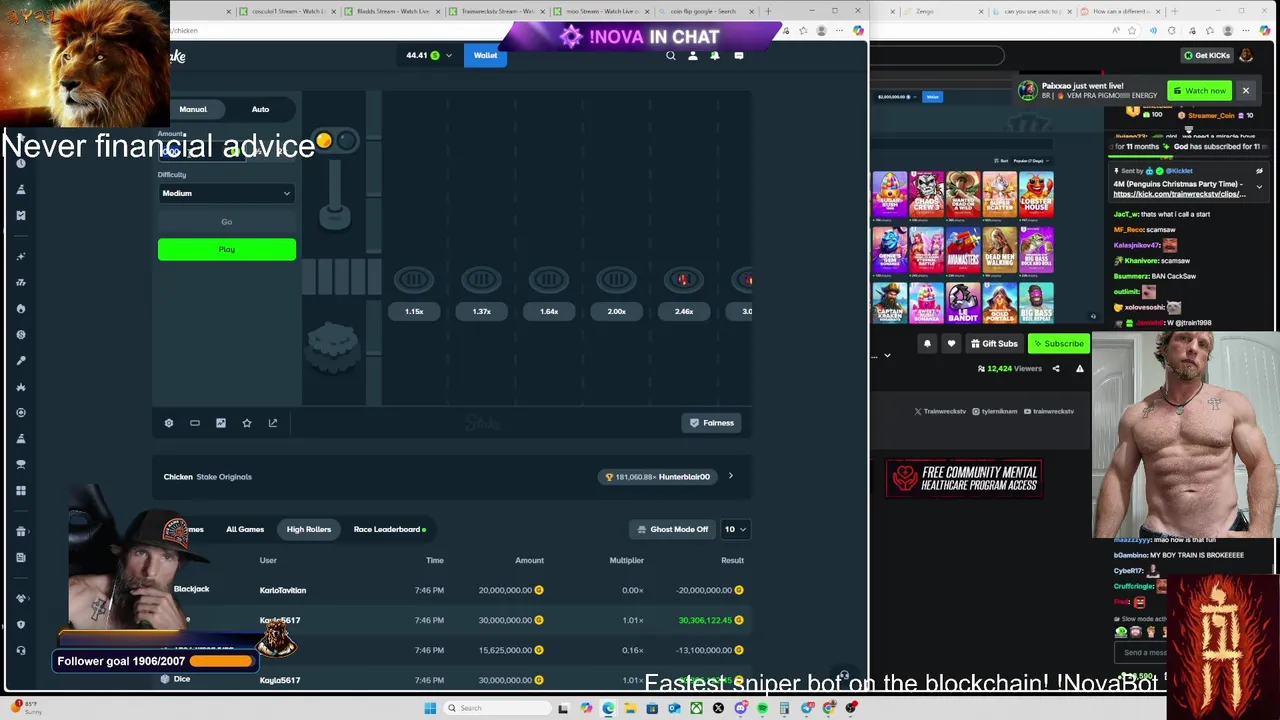Click Watch now for Paixxao

click(x=1200, y=91)
